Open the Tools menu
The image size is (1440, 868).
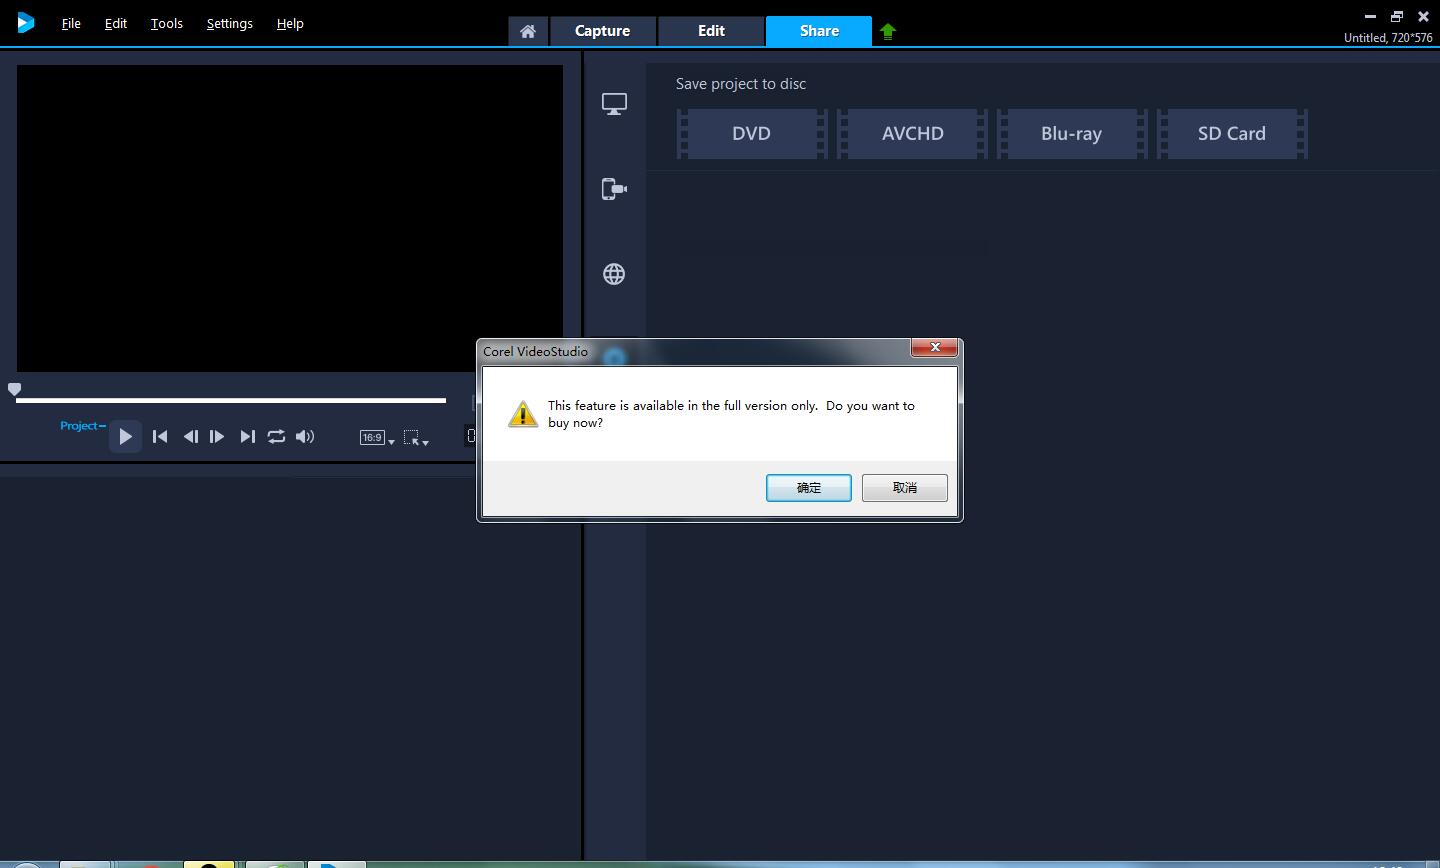click(167, 23)
